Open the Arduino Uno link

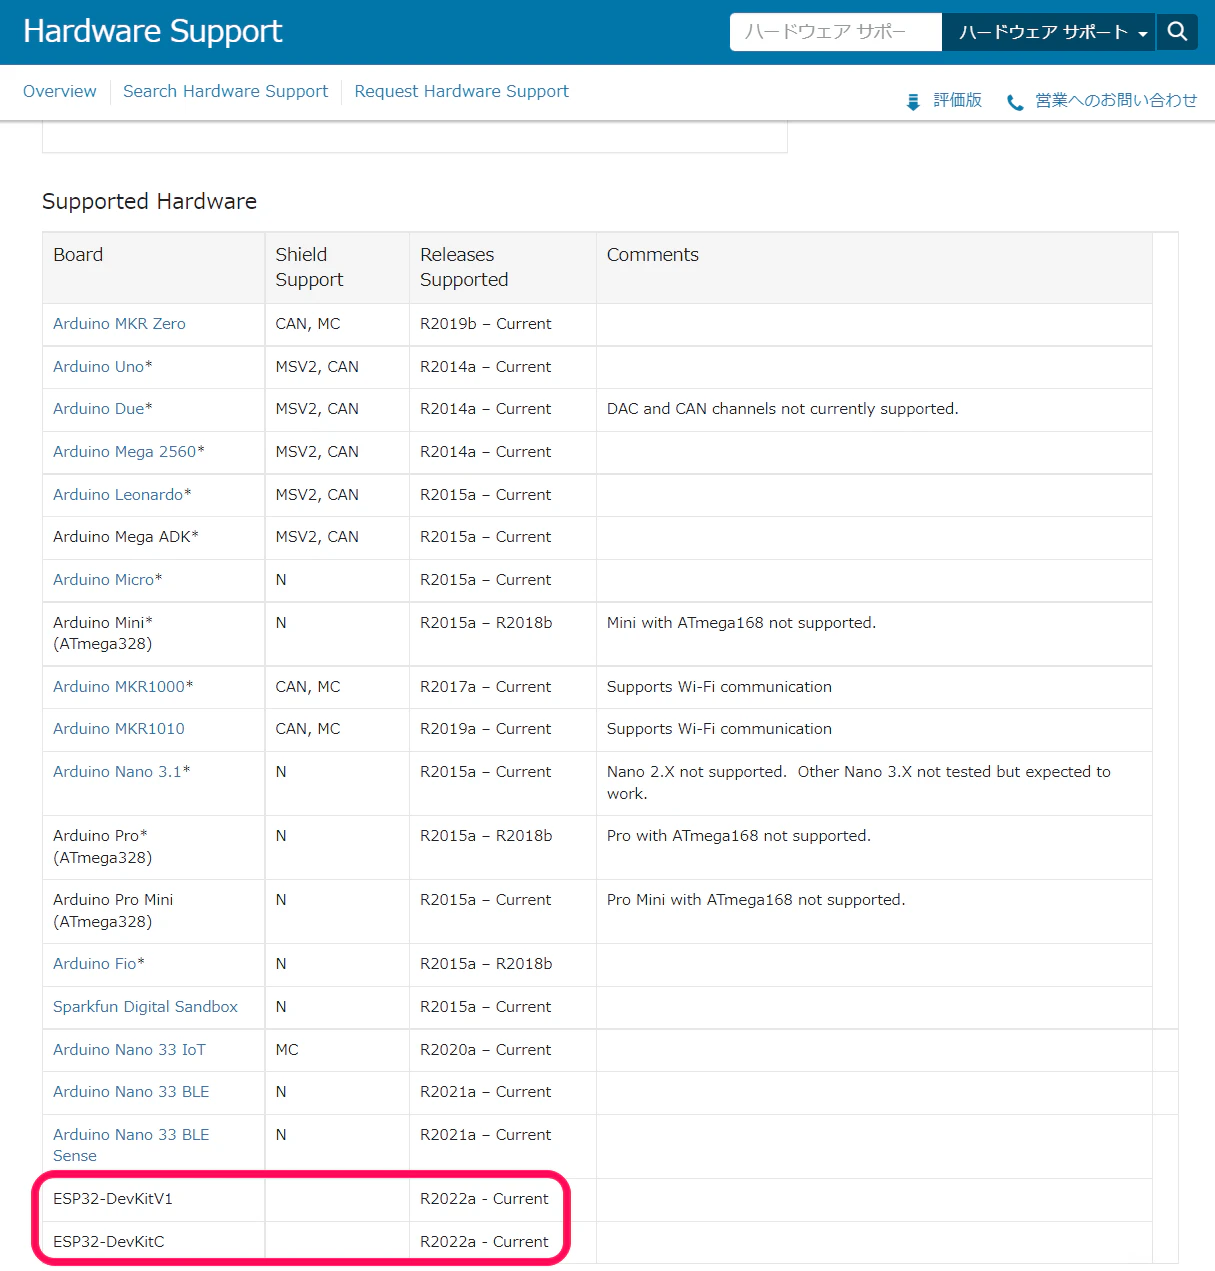tap(98, 367)
